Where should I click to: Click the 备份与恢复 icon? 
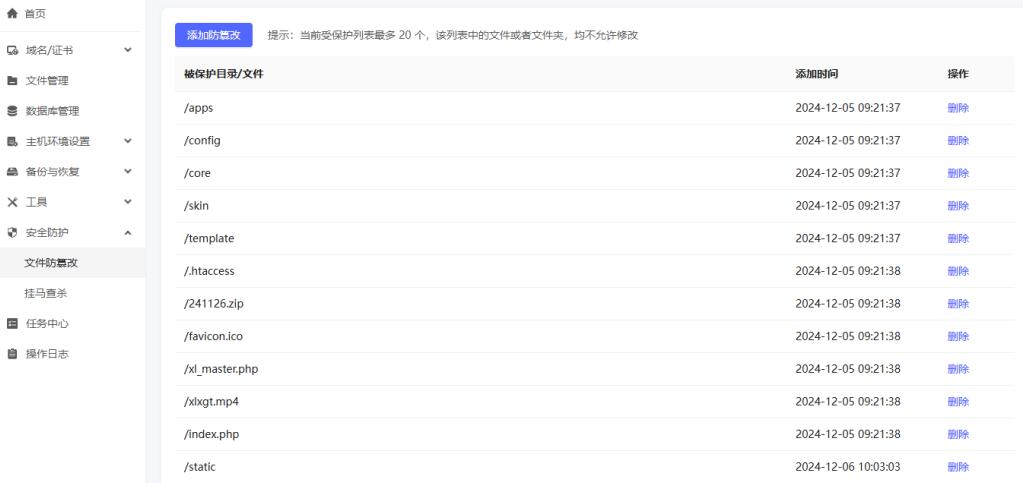(x=12, y=172)
